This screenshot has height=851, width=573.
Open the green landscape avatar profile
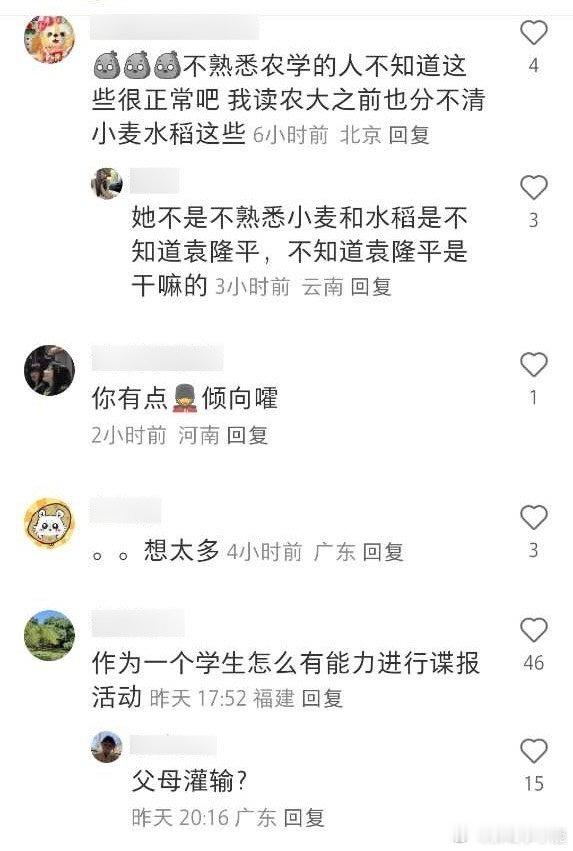pyautogui.click(x=49, y=635)
